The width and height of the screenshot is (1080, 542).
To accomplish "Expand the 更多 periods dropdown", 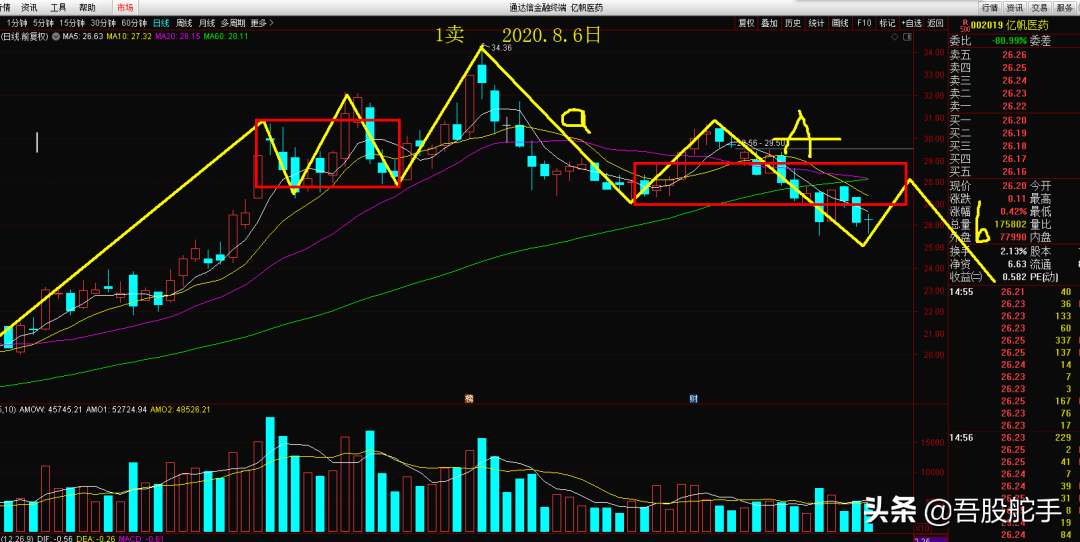I will coord(262,23).
